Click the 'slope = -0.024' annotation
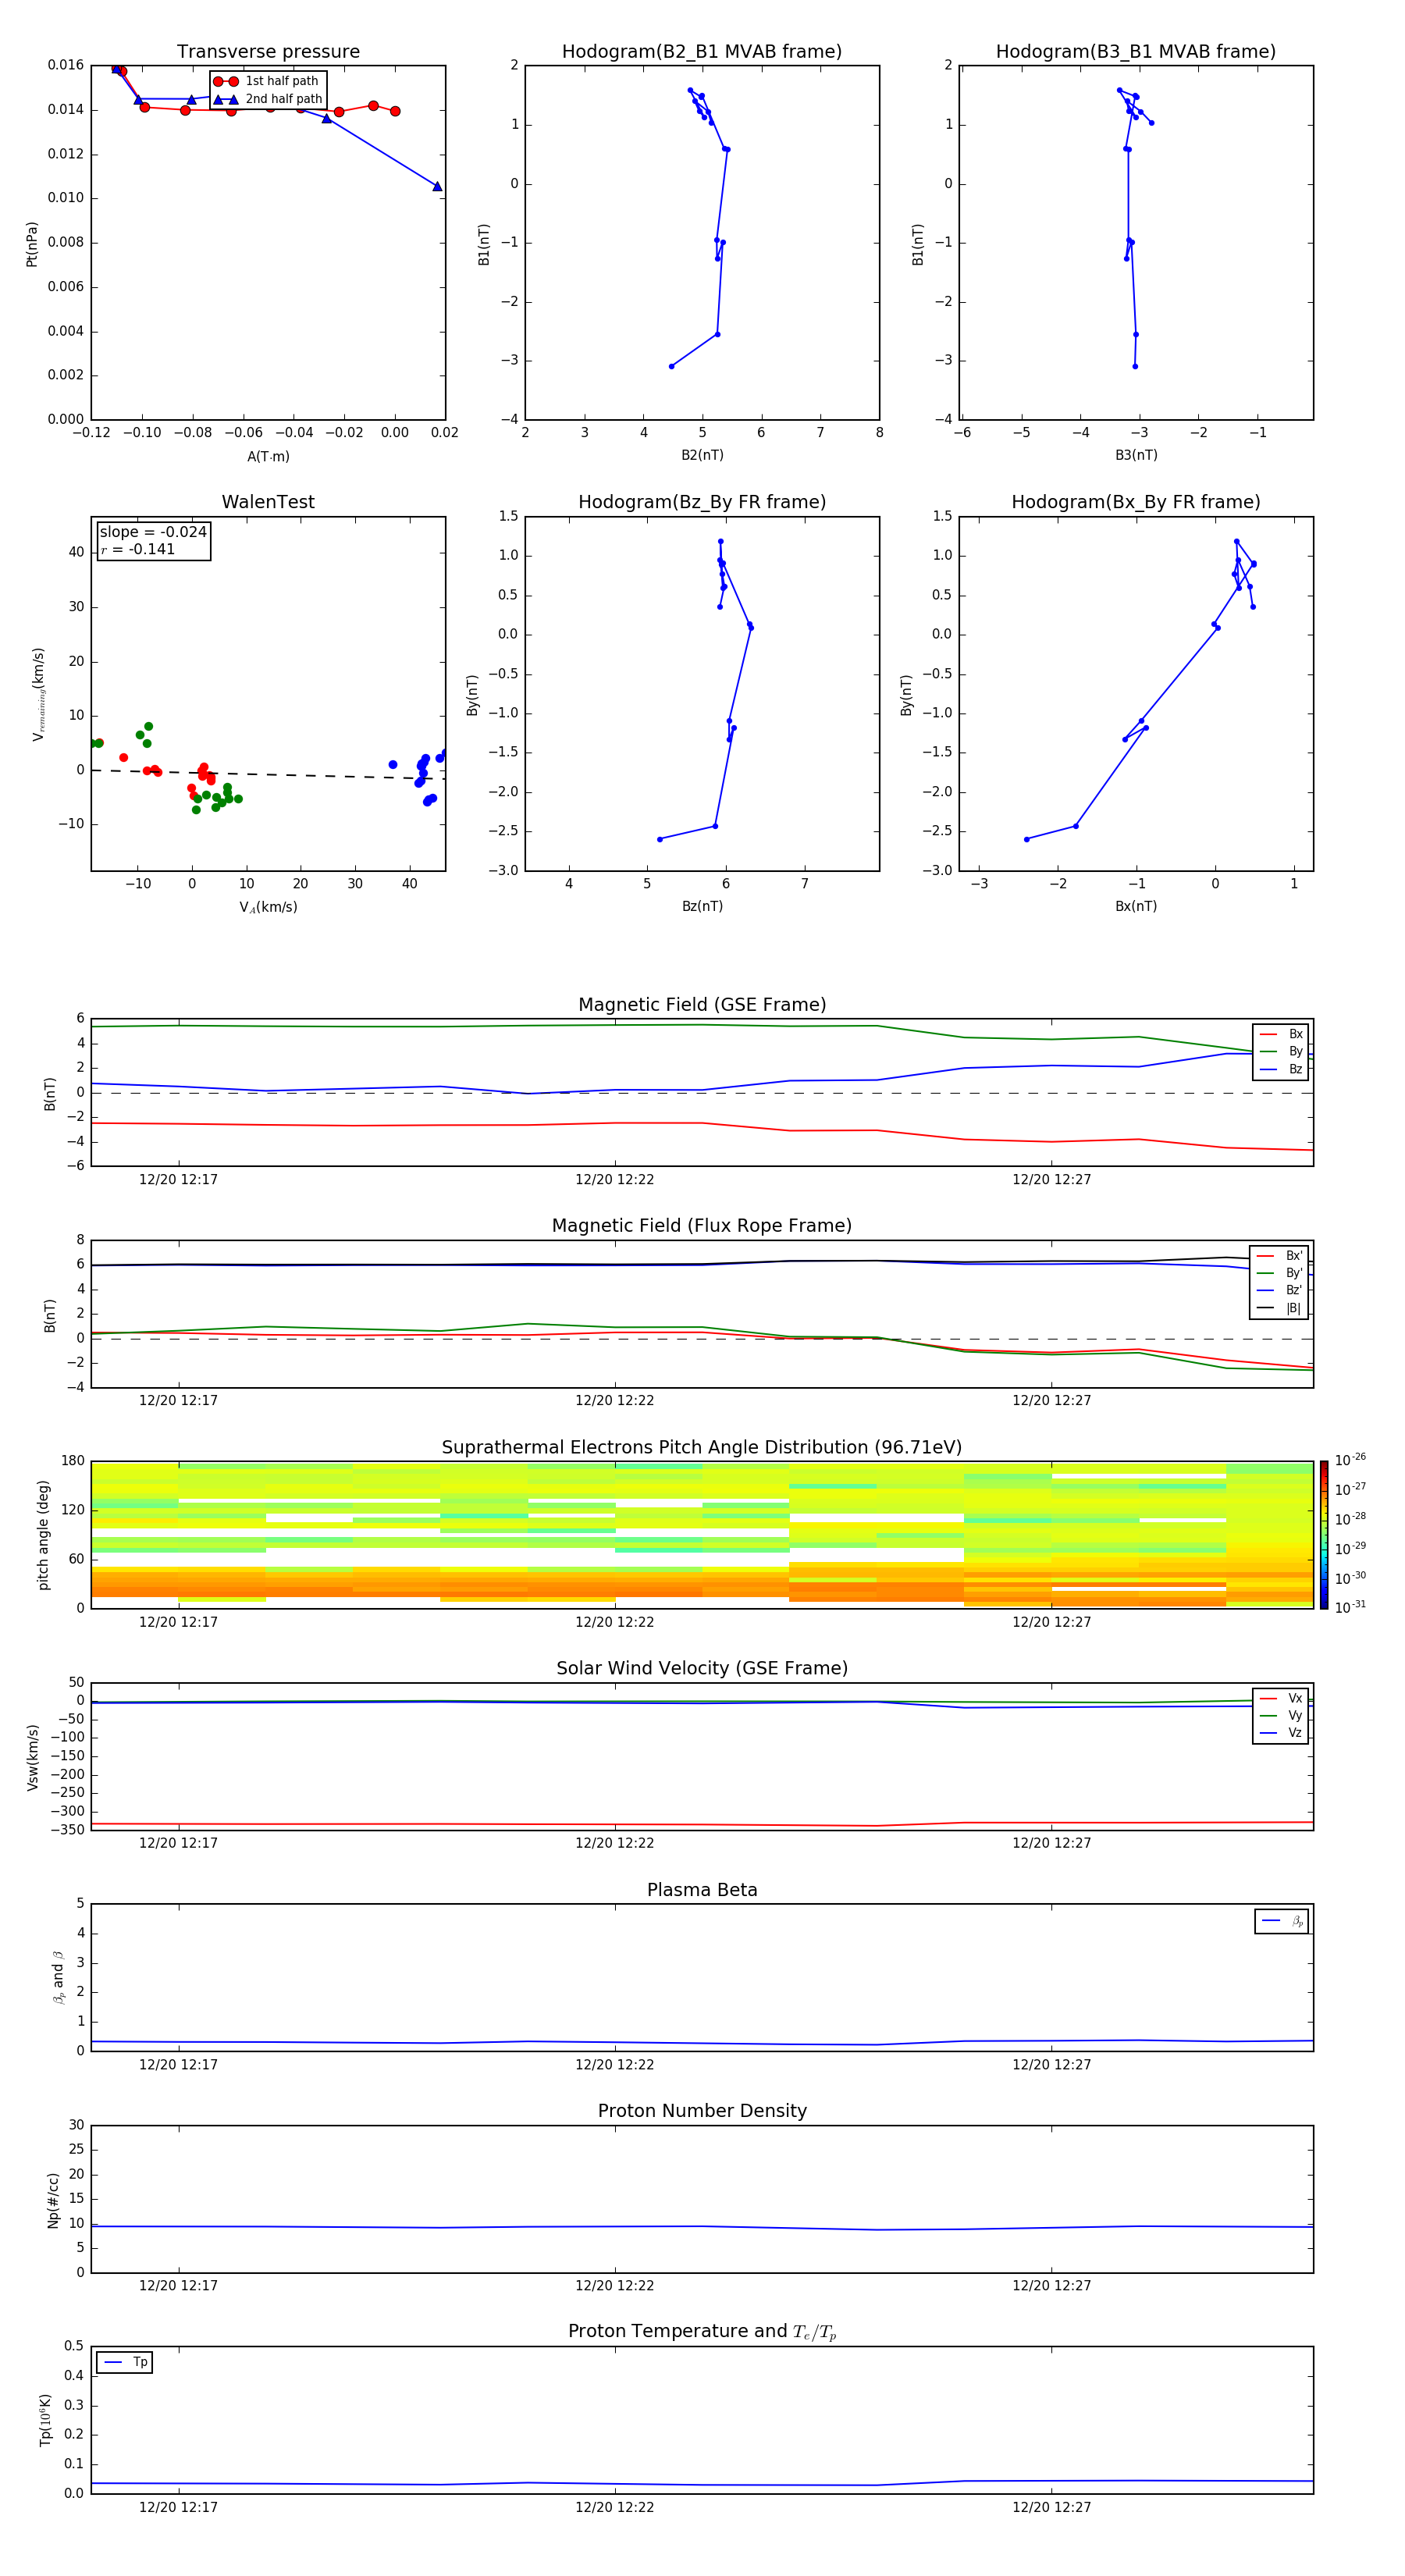The width and height of the screenshot is (1405, 2576). (x=153, y=532)
